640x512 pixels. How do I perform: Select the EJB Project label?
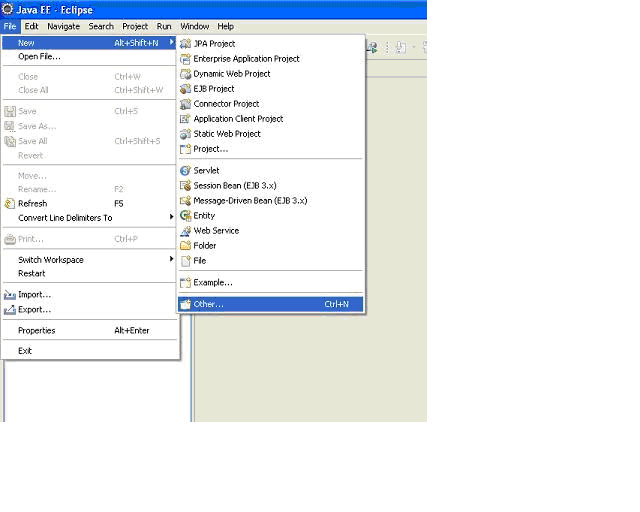(x=214, y=89)
